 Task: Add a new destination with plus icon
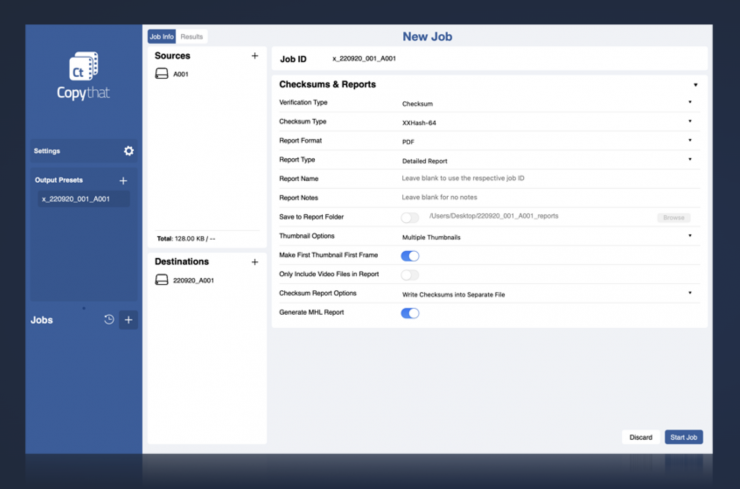click(x=255, y=262)
